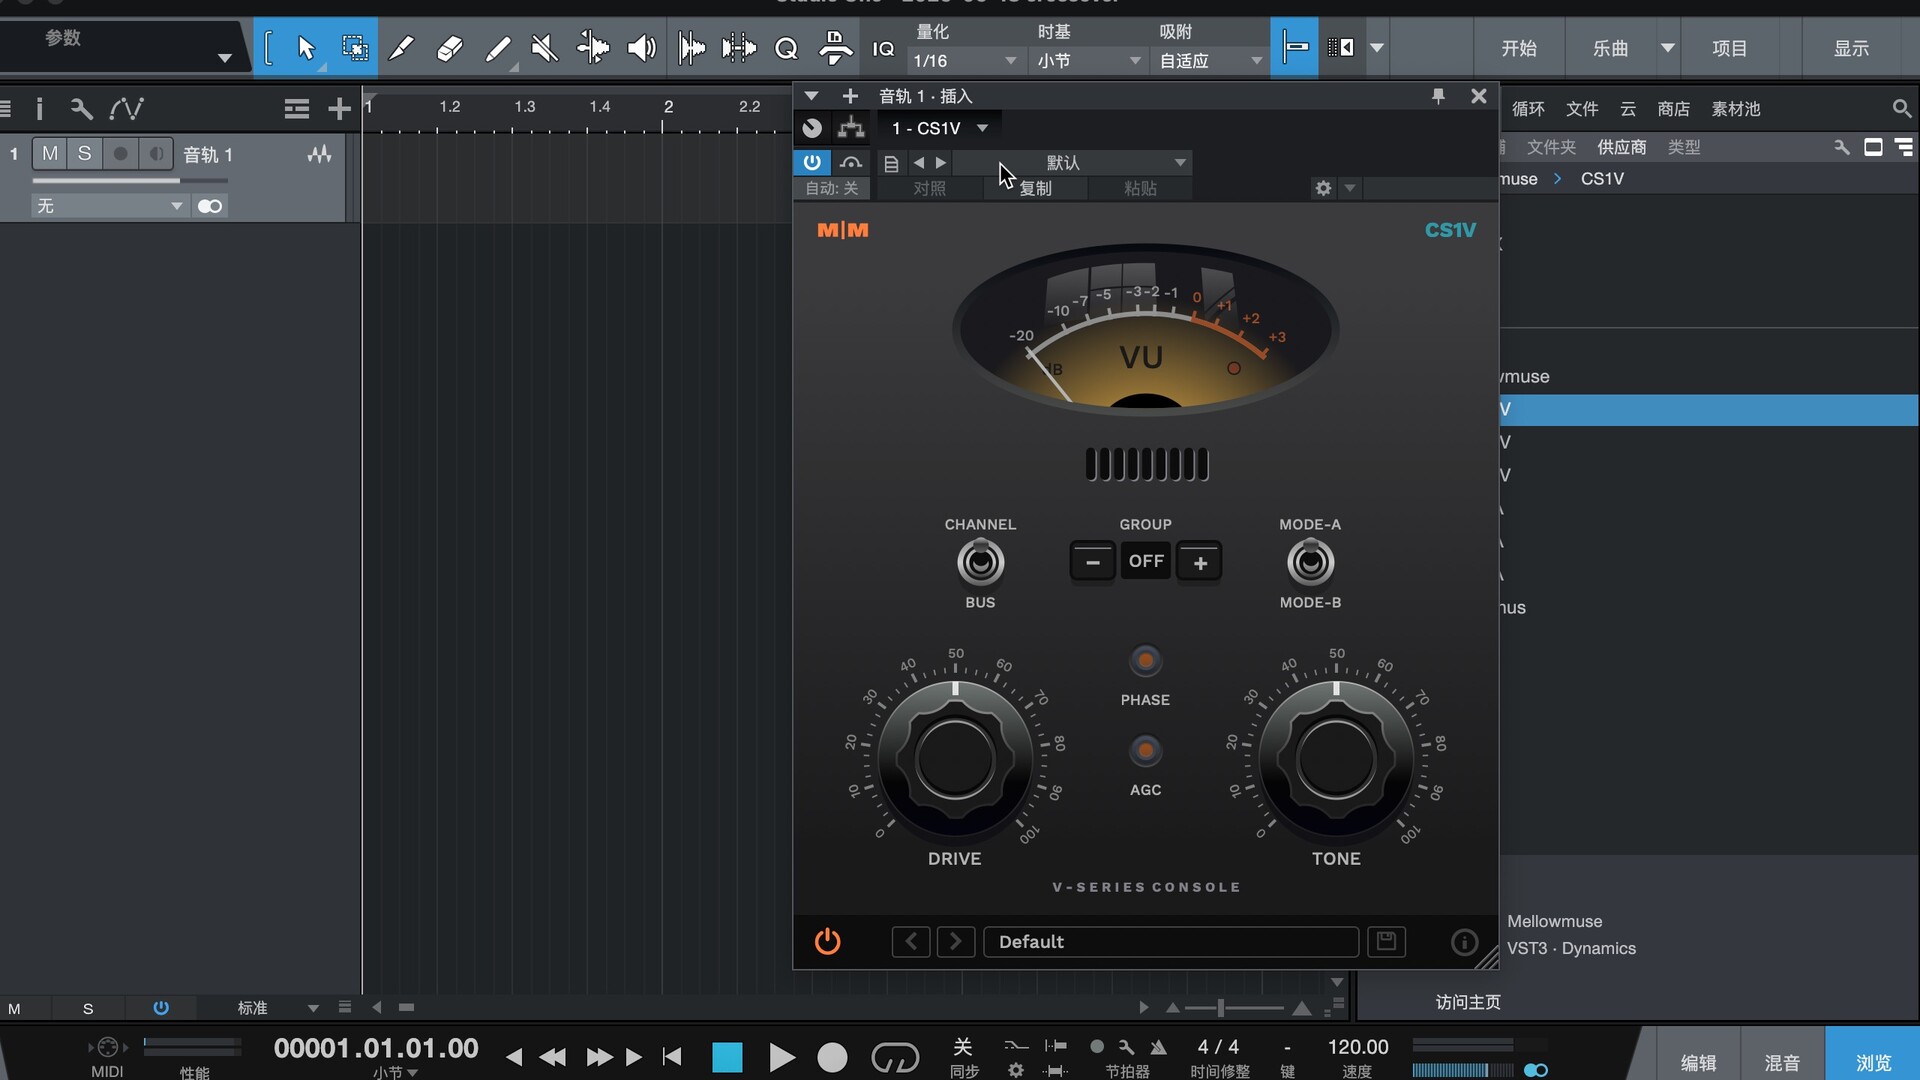Open the 自适应 snap dropdown

coord(1210,61)
